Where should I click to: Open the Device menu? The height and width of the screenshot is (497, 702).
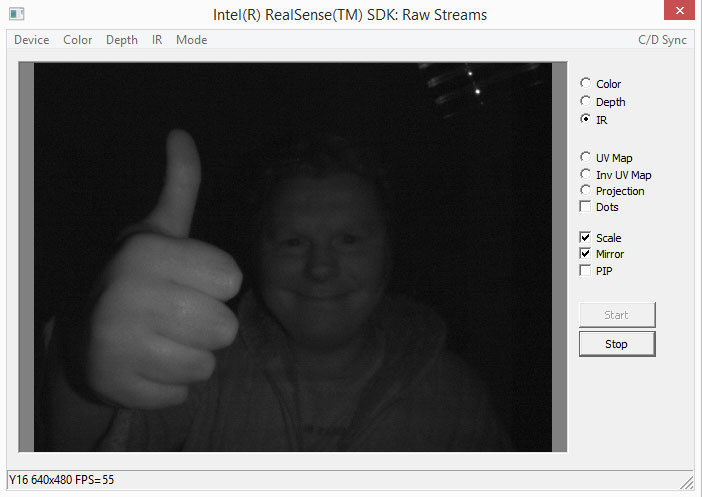(x=31, y=40)
